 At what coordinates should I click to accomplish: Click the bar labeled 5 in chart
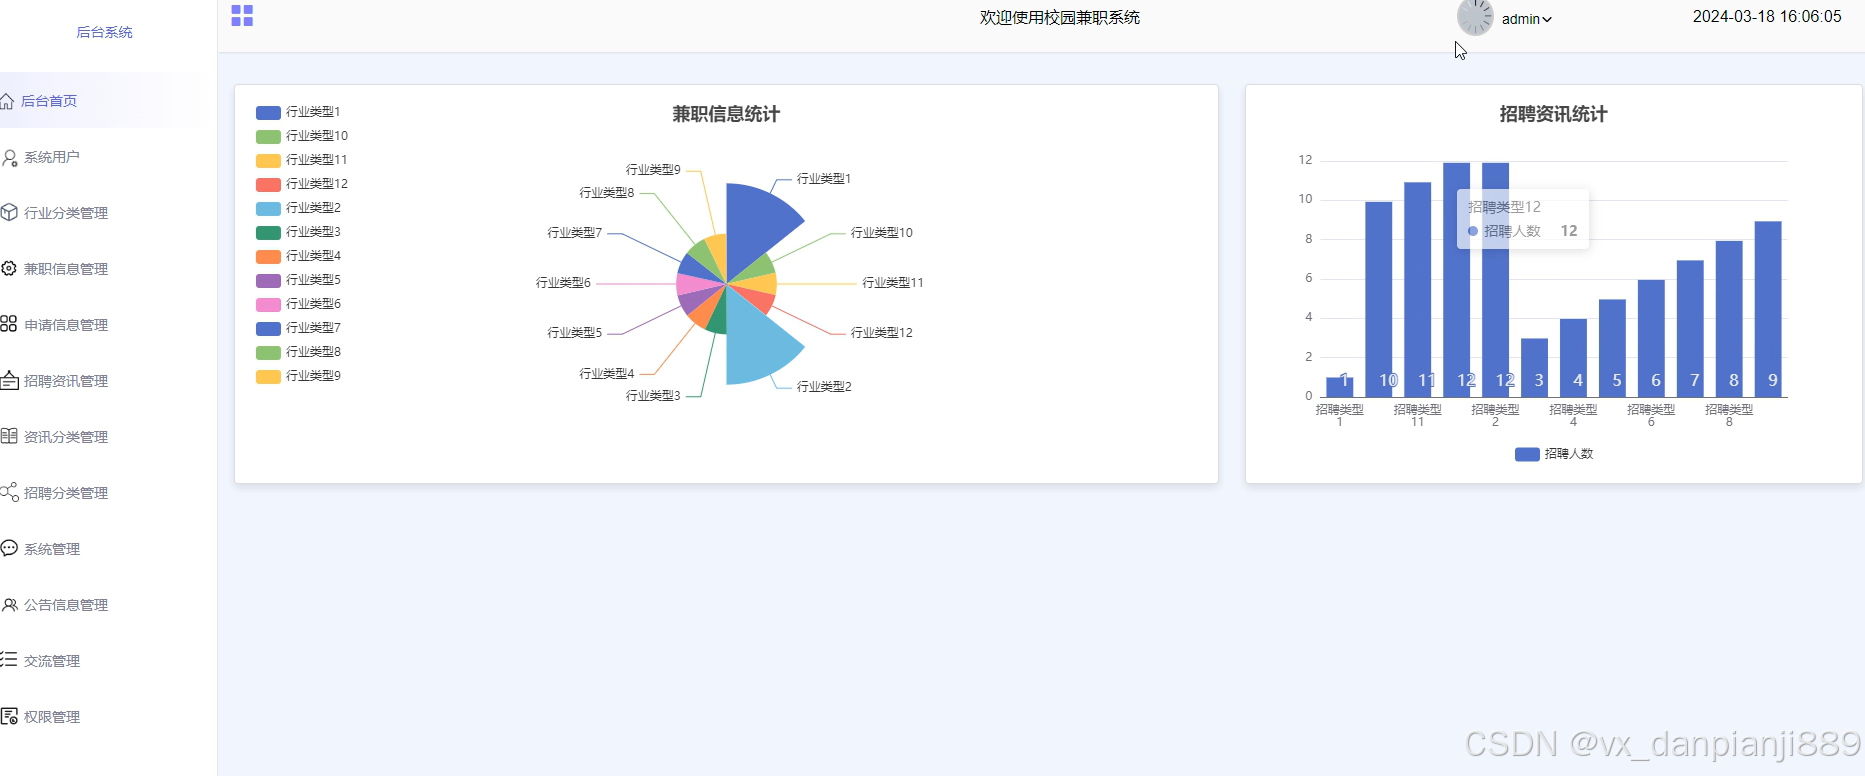1612,348
